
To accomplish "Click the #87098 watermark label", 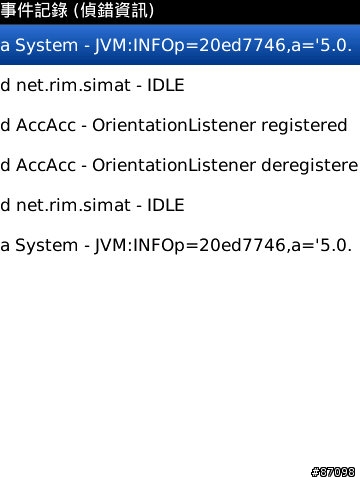I will pos(333,472).
